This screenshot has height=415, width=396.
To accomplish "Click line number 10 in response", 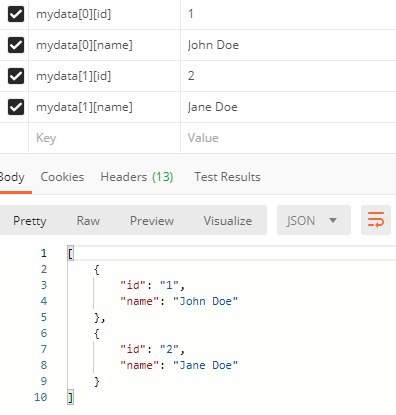I will point(41,397).
